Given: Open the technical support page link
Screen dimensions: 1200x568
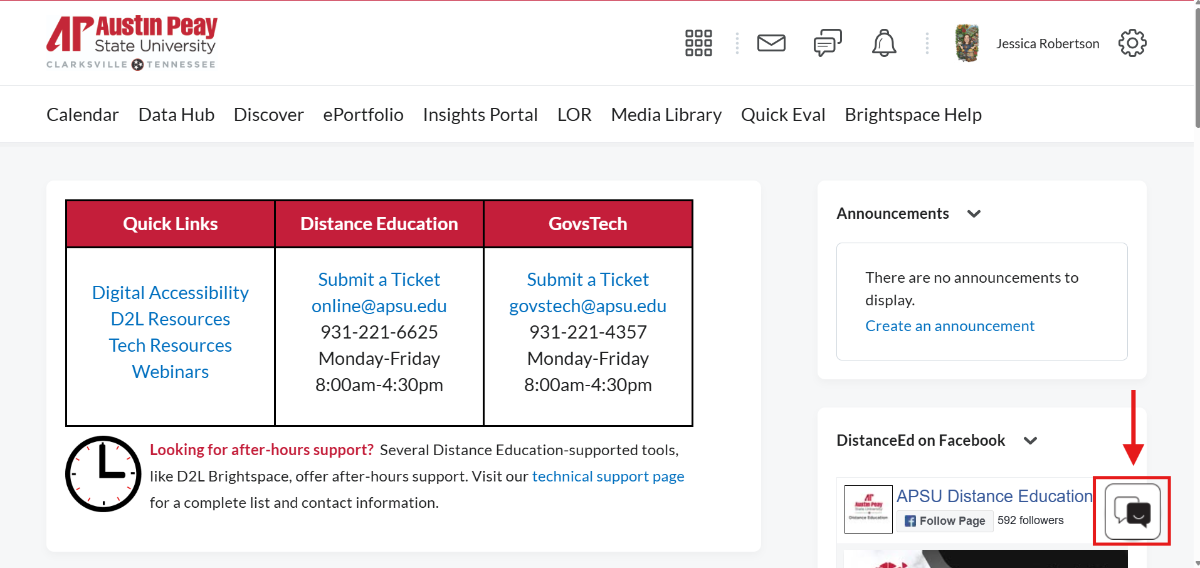Looking at the screenshot, I should (608, 476).
